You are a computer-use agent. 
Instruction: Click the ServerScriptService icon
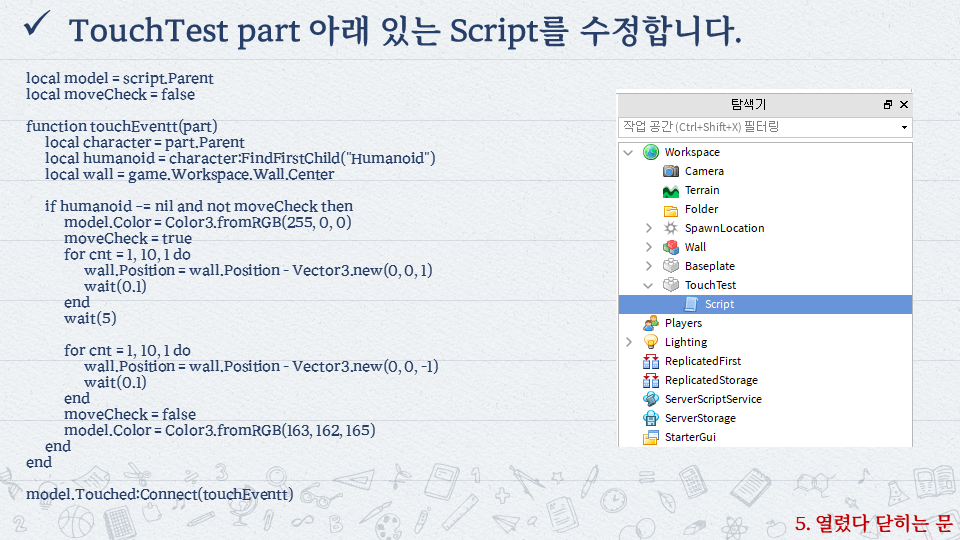pos(651,399)
